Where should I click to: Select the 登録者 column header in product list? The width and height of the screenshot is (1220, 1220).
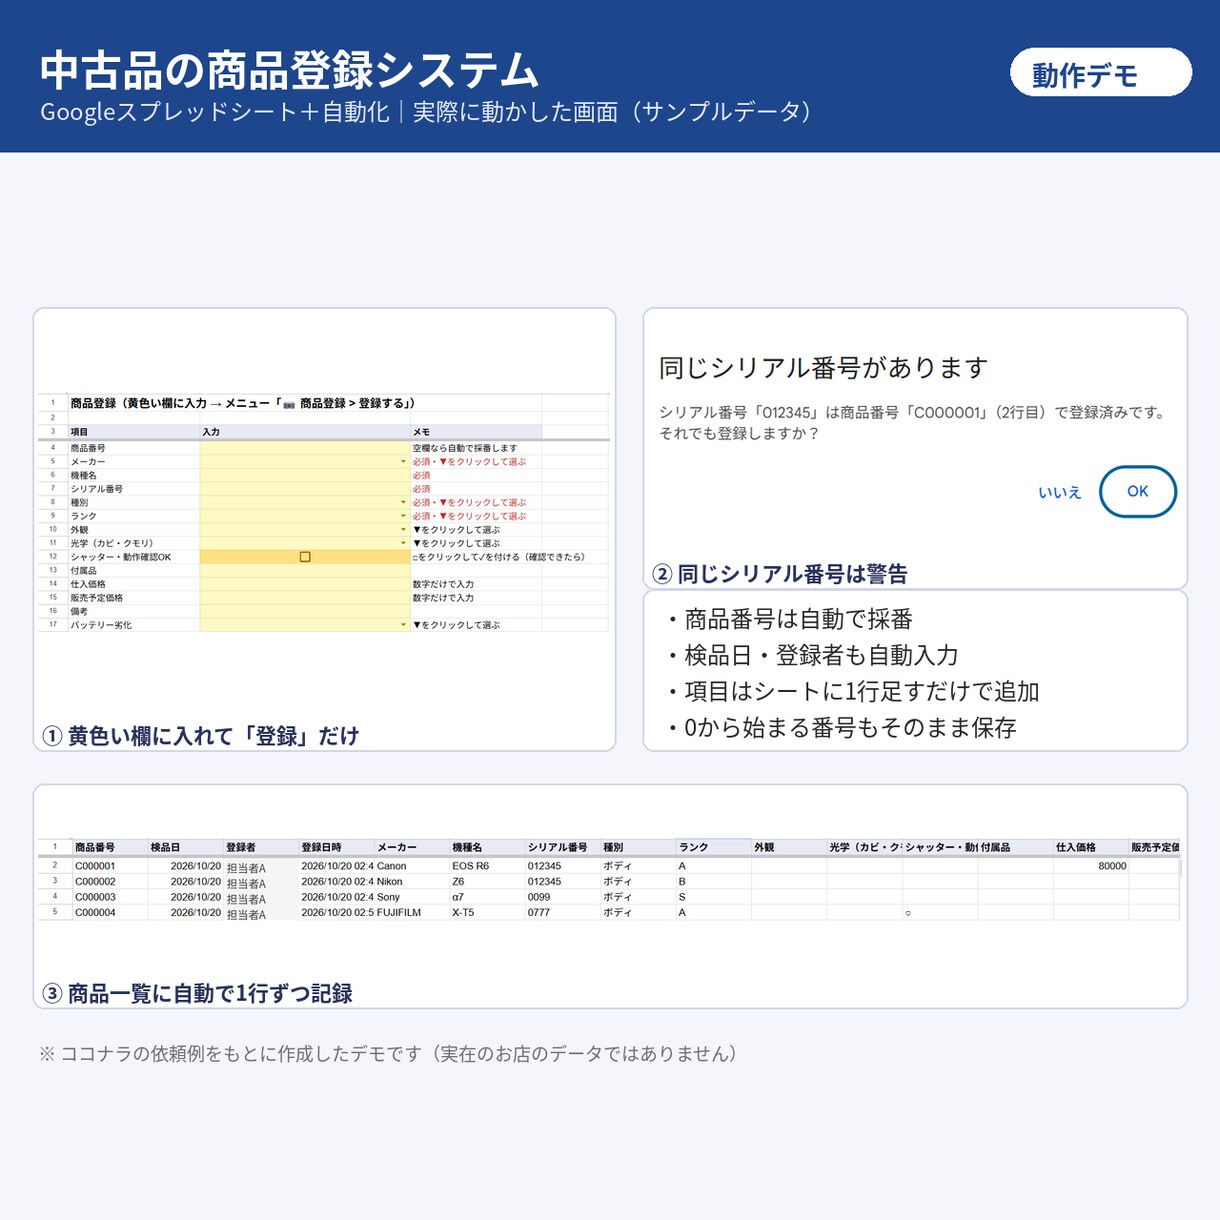tap(260, 847)
